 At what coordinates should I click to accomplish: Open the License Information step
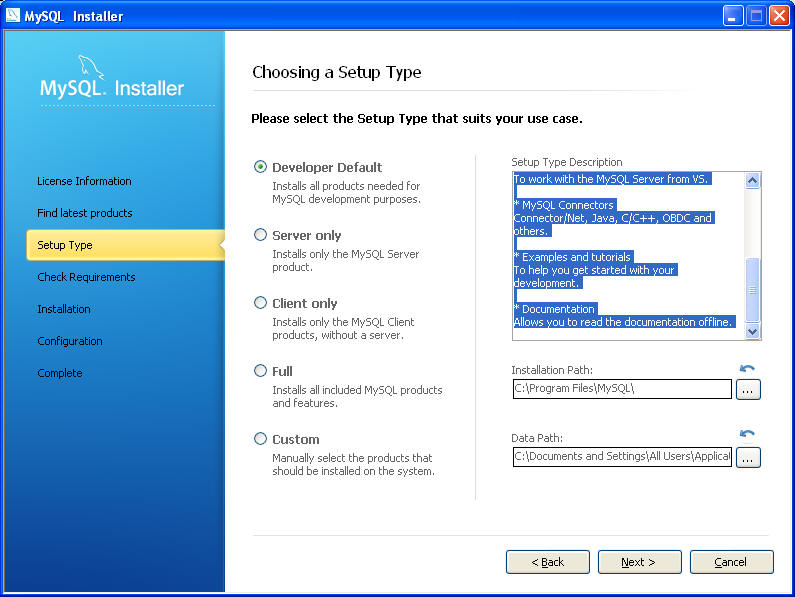(x=84, y=181)
